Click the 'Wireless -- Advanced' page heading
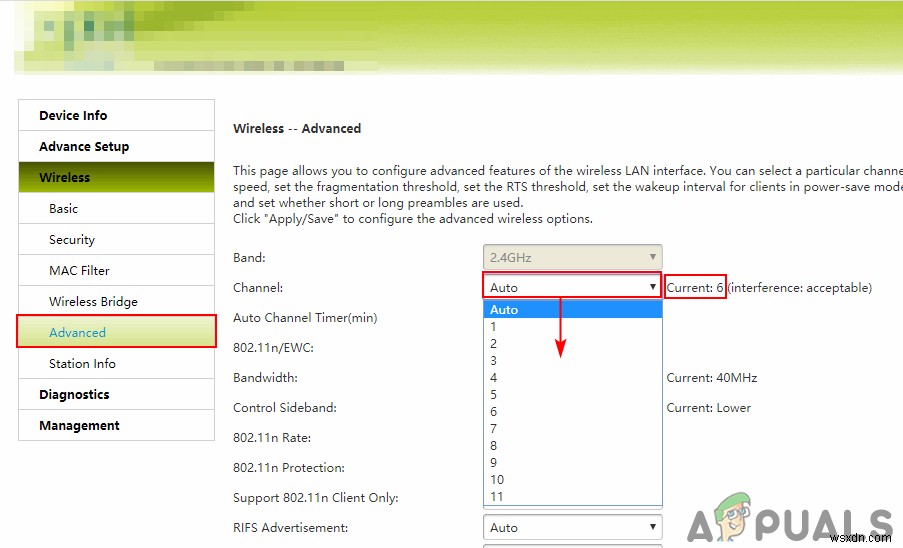Screen dimensions: 903x548 (297, 128)
